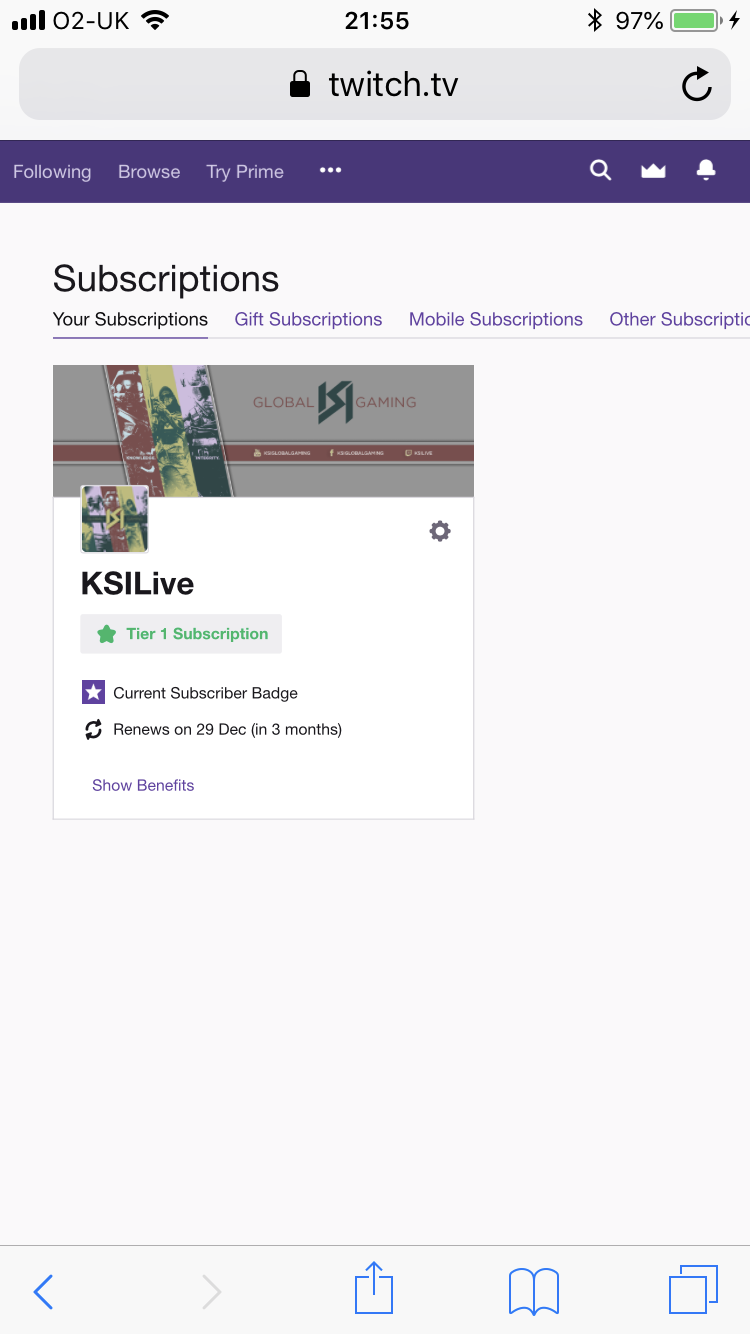The width and height of the screenshot is (750, 1334).
Task: Open the three-dots more menu
Action: (x=330, y=170)
